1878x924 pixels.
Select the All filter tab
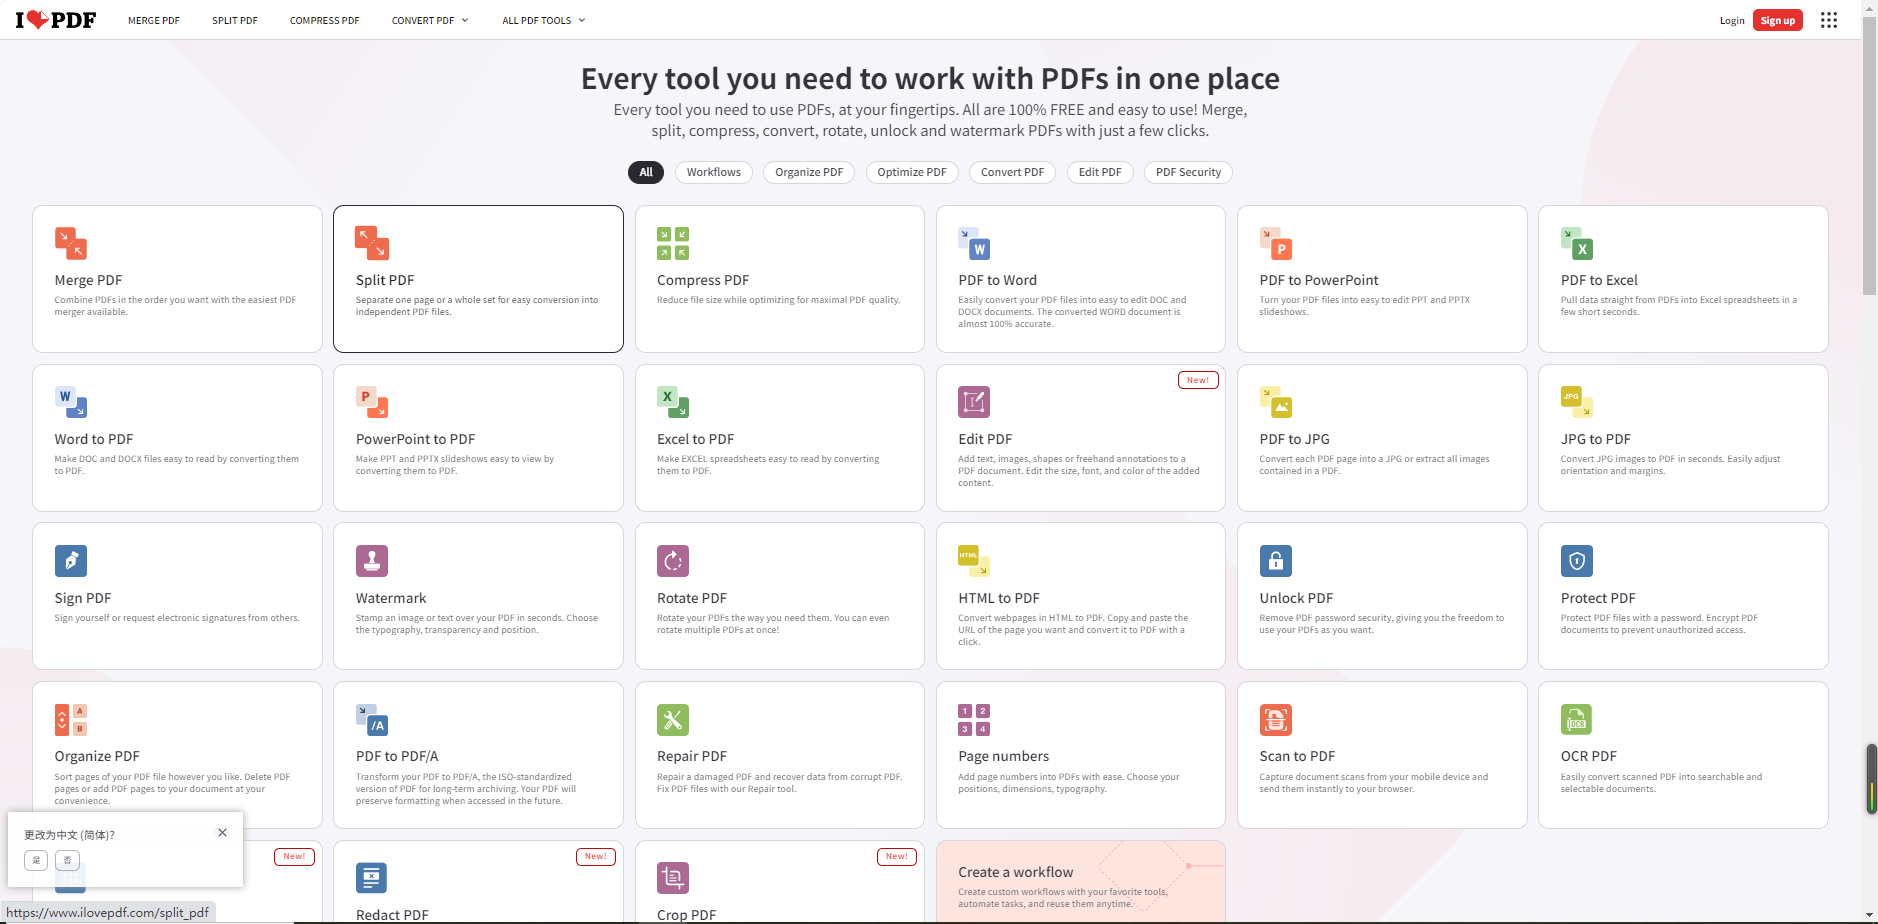[646, 172]
